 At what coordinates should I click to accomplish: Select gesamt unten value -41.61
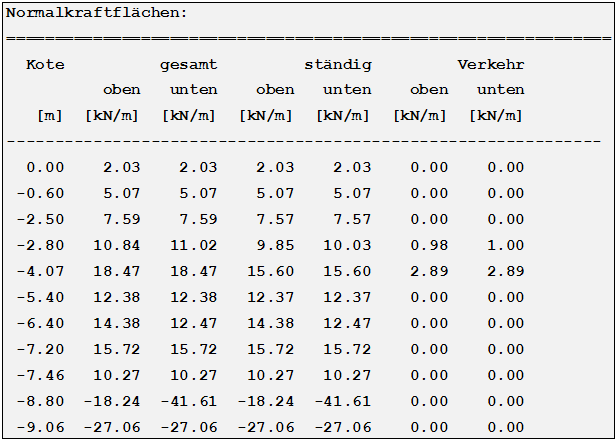pyautogui.click(x=189, y=401)
